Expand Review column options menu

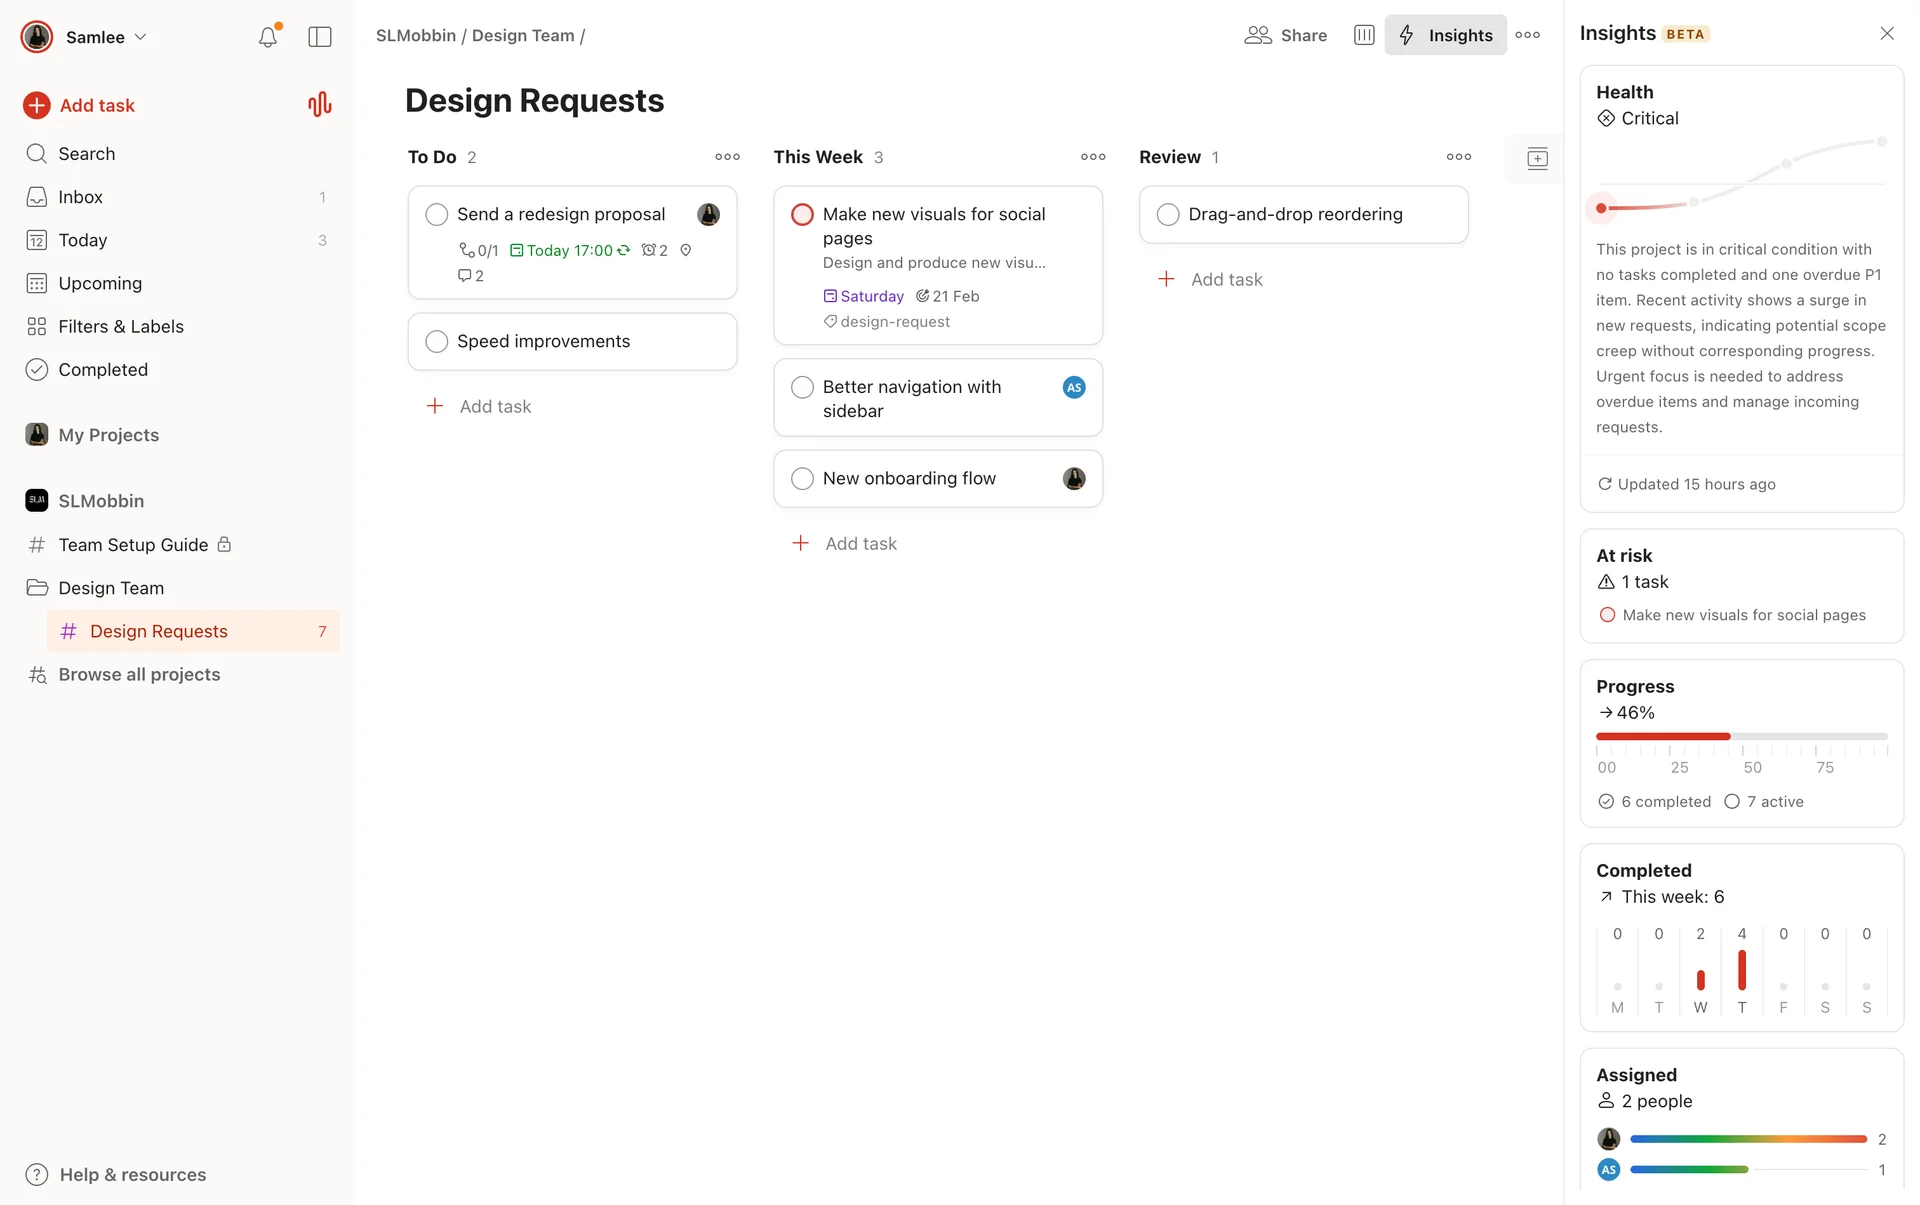(x=1458, y=157)
